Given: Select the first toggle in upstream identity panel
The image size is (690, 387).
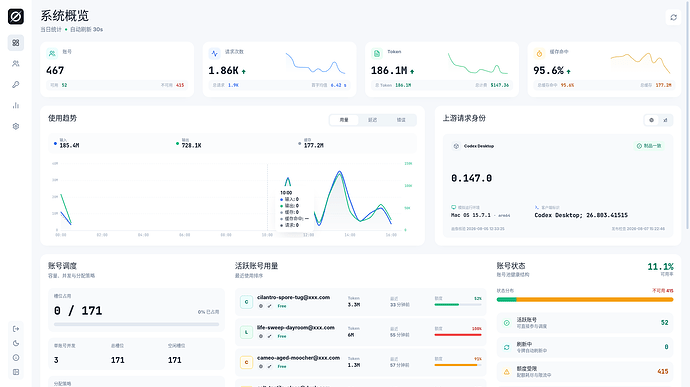Looking at the screenshot, I should [652, 120].
